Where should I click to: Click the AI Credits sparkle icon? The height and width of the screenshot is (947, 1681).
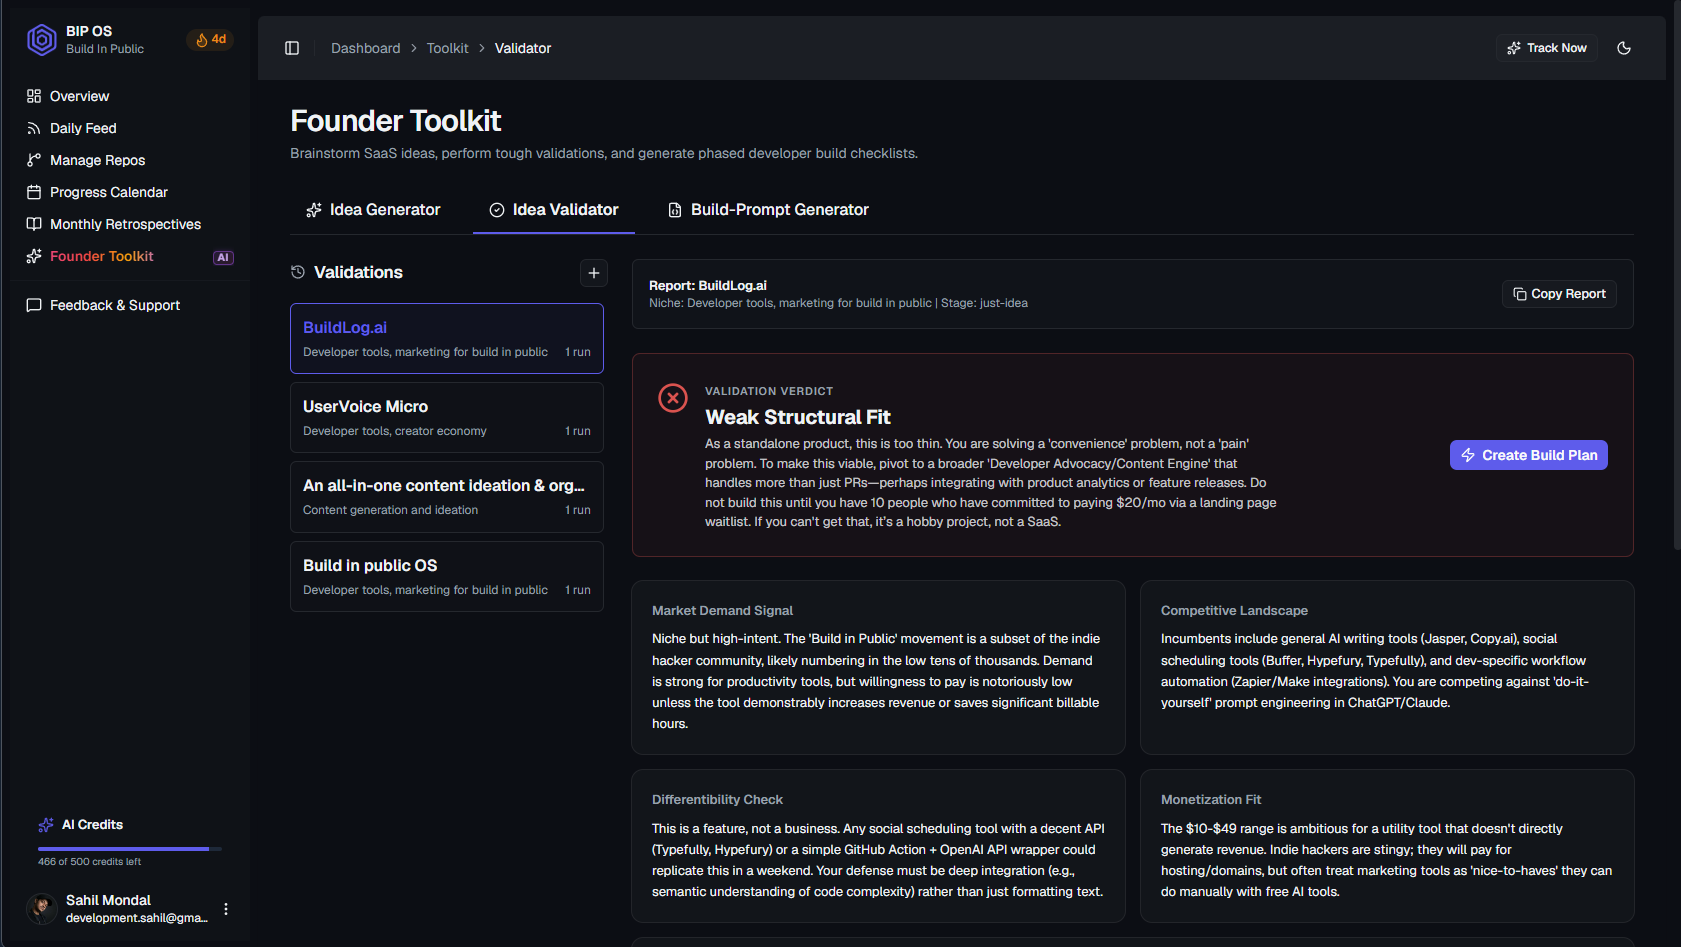[46, 825]
